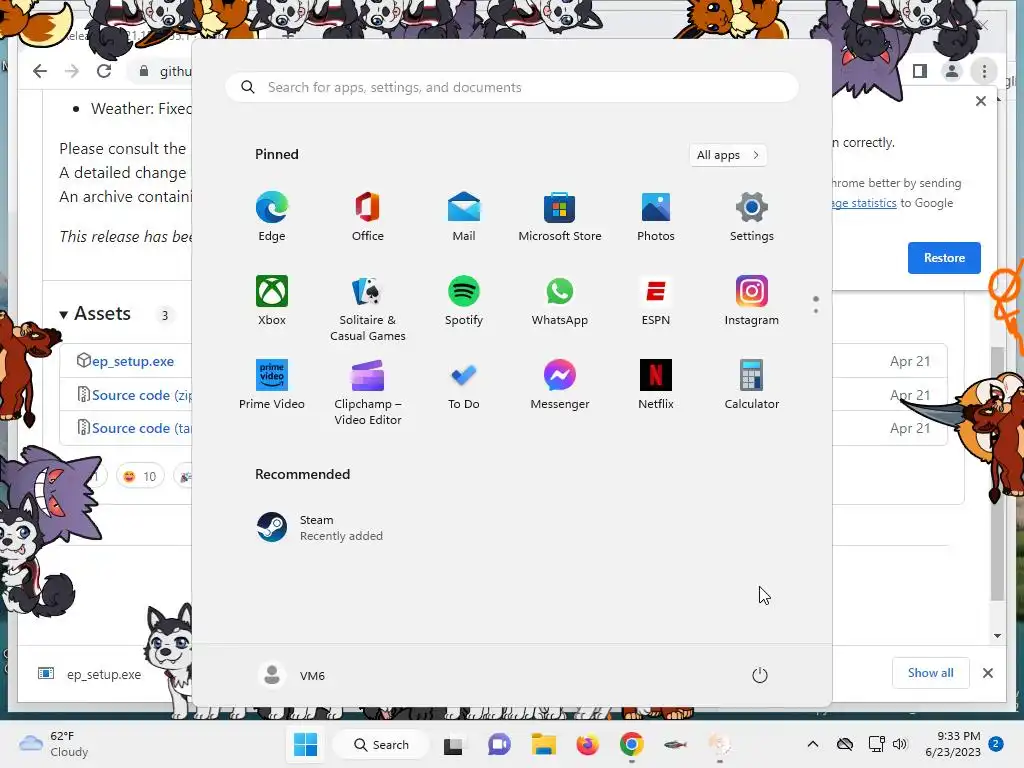Click the Restore button in Chrome popup
The image size is (1024, 768).
point(944,258)
